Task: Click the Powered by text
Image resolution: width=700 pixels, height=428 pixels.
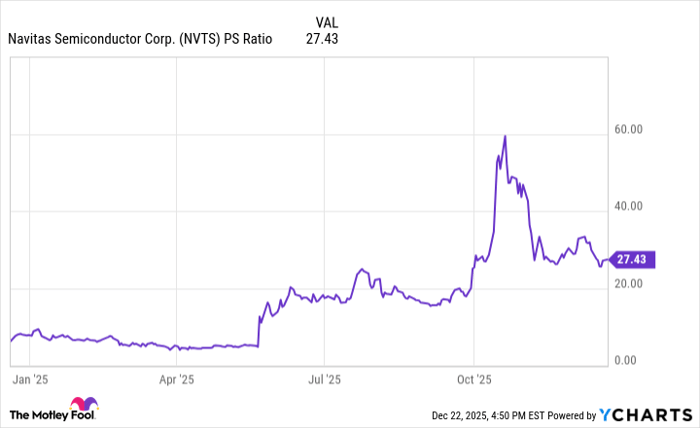Action: tap(572, 416)
